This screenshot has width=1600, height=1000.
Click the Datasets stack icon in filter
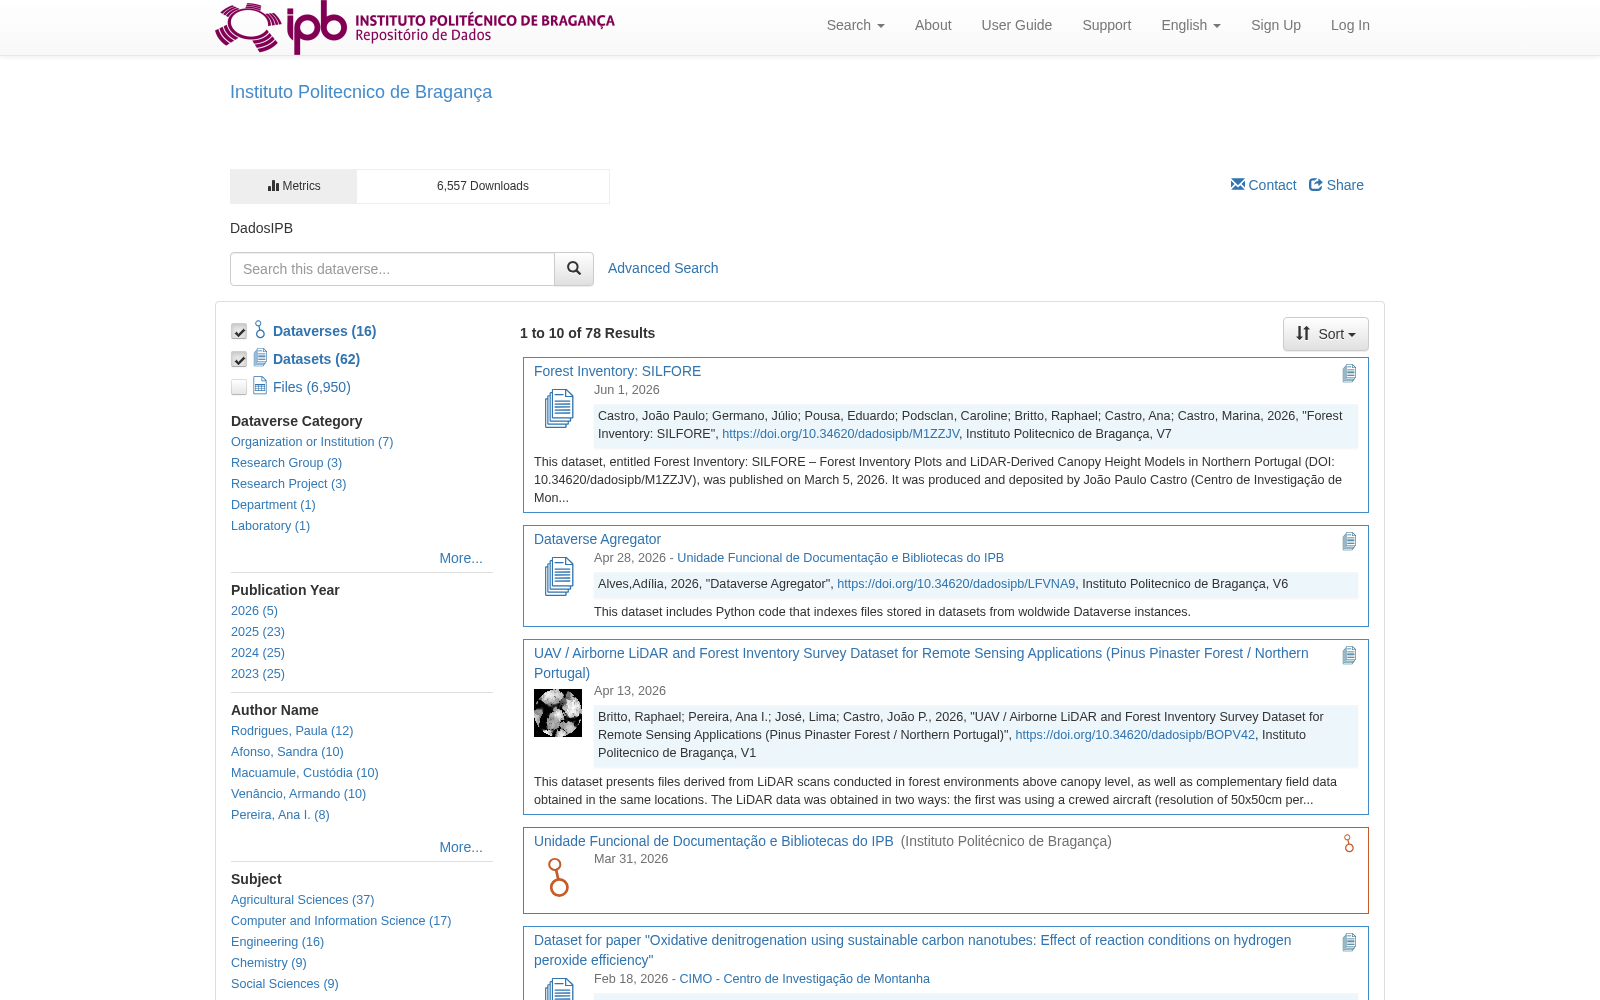click(260, 358)
